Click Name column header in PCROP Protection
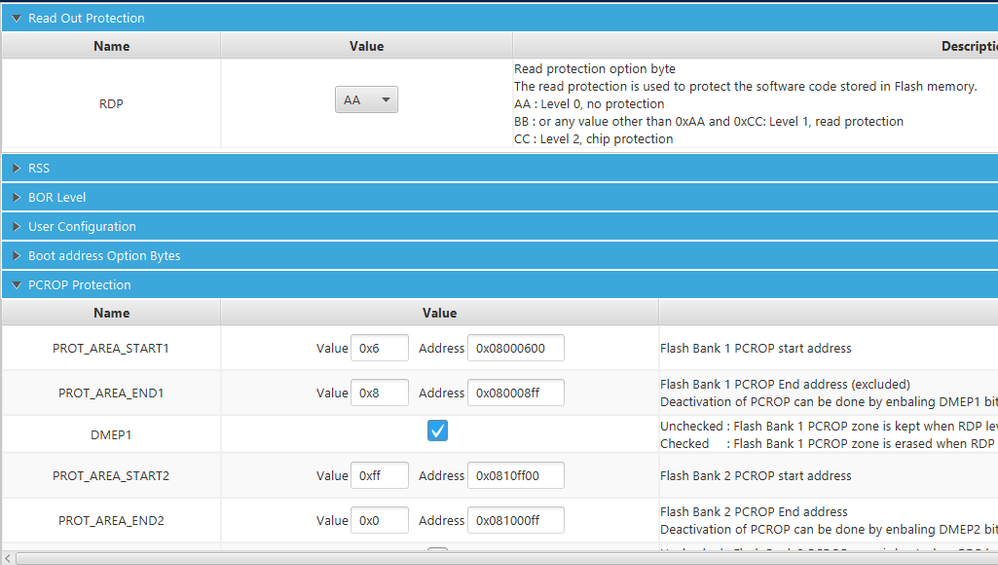The width and height of the screenshot is (998, 565). 111,313
